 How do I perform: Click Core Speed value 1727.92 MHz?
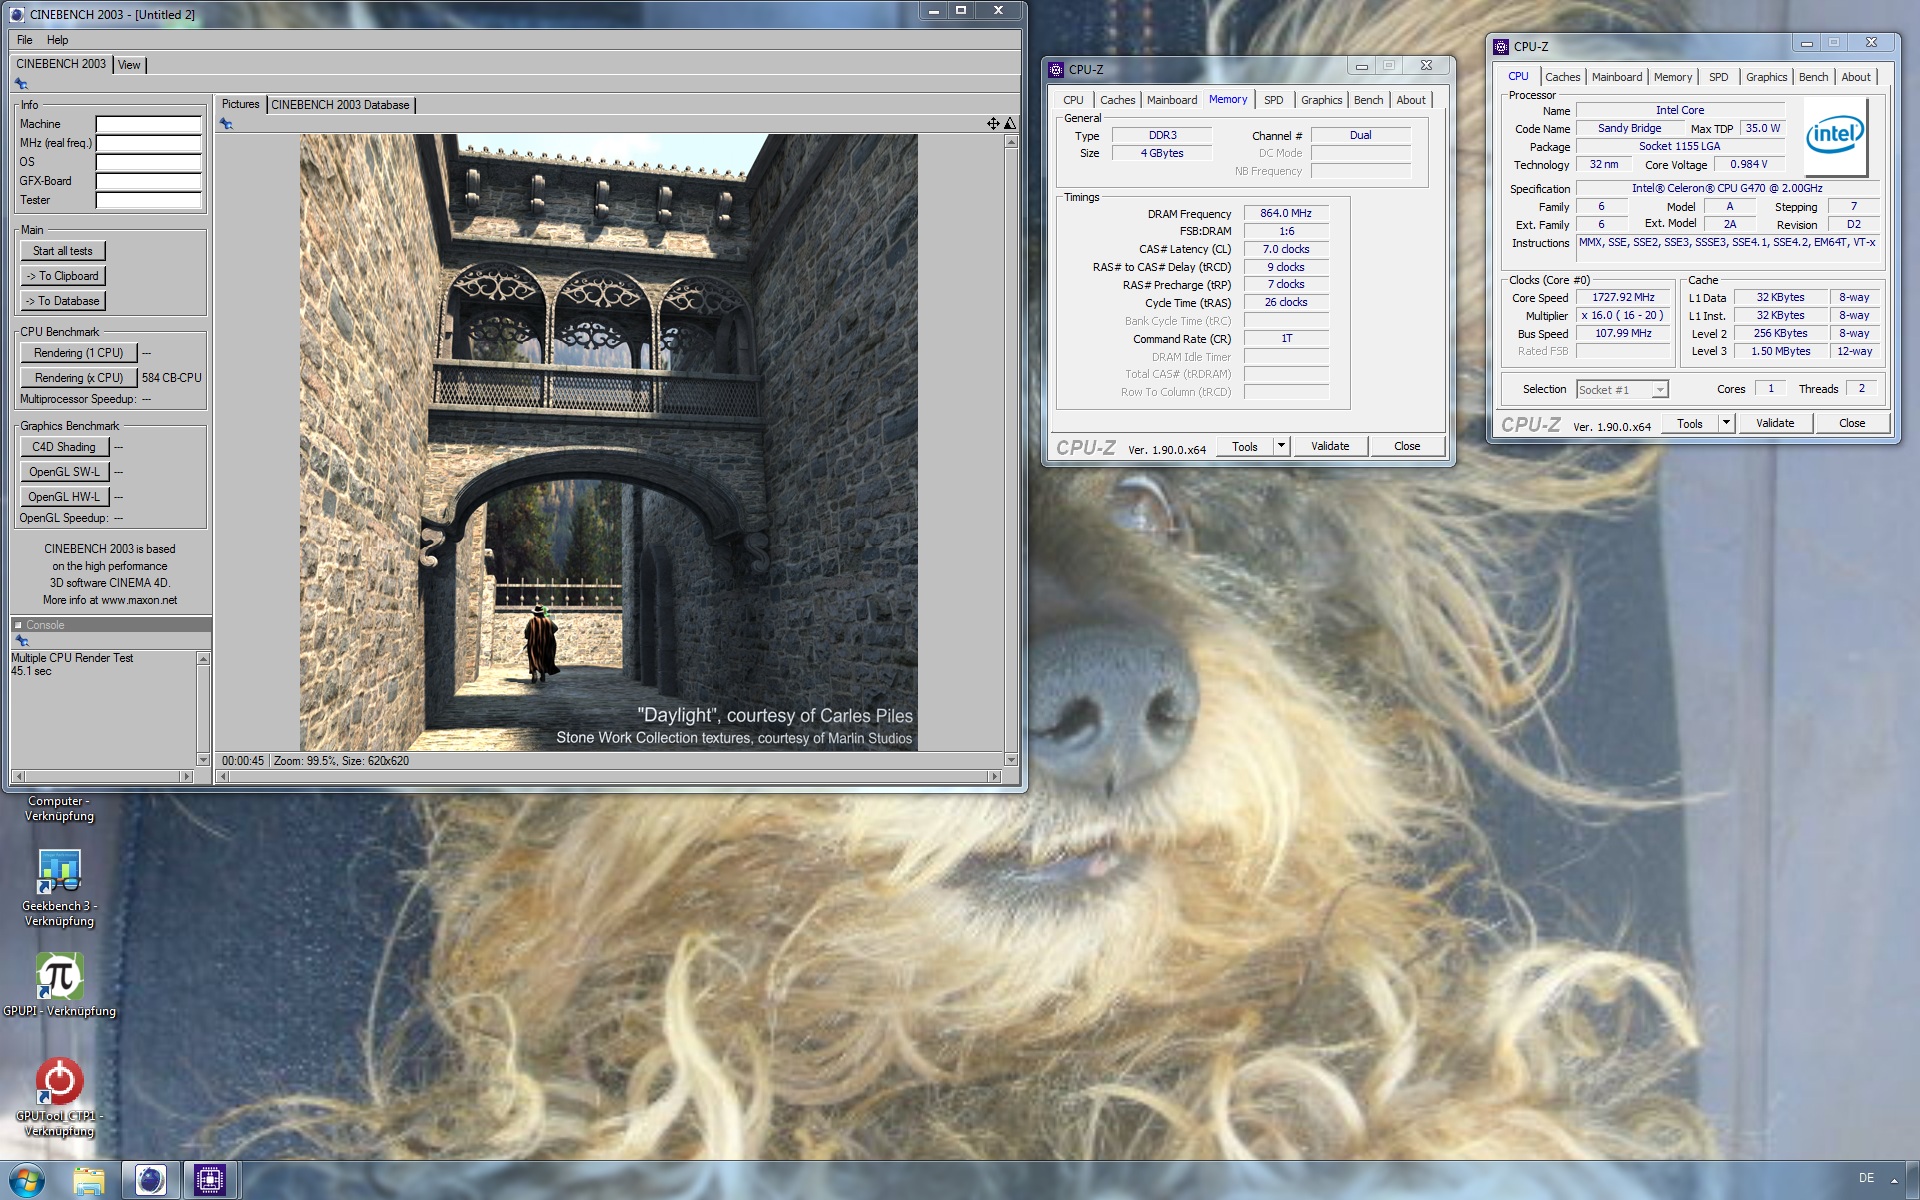point(1623,297)
